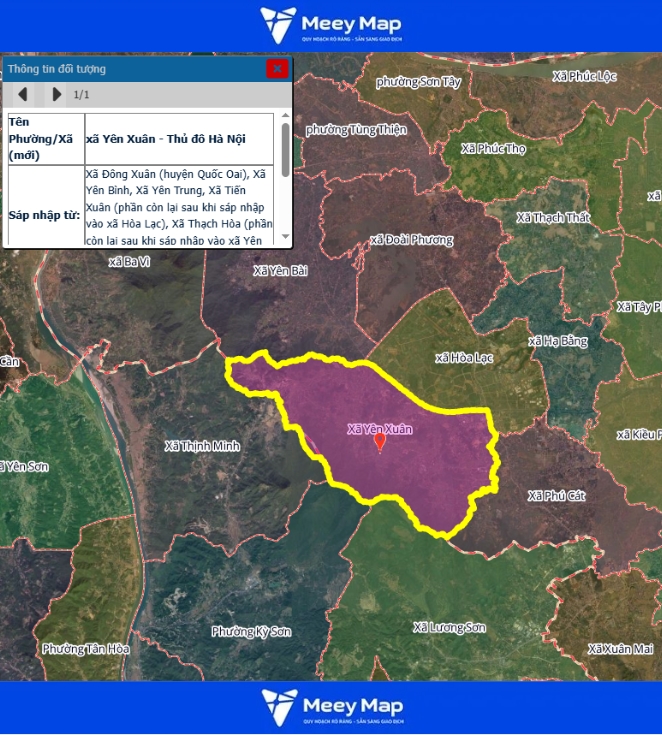Select Xã Lương Sơn on the map
Image resolution: width=662 pixels, height=735 pixels.
click(x=449, y=627)
